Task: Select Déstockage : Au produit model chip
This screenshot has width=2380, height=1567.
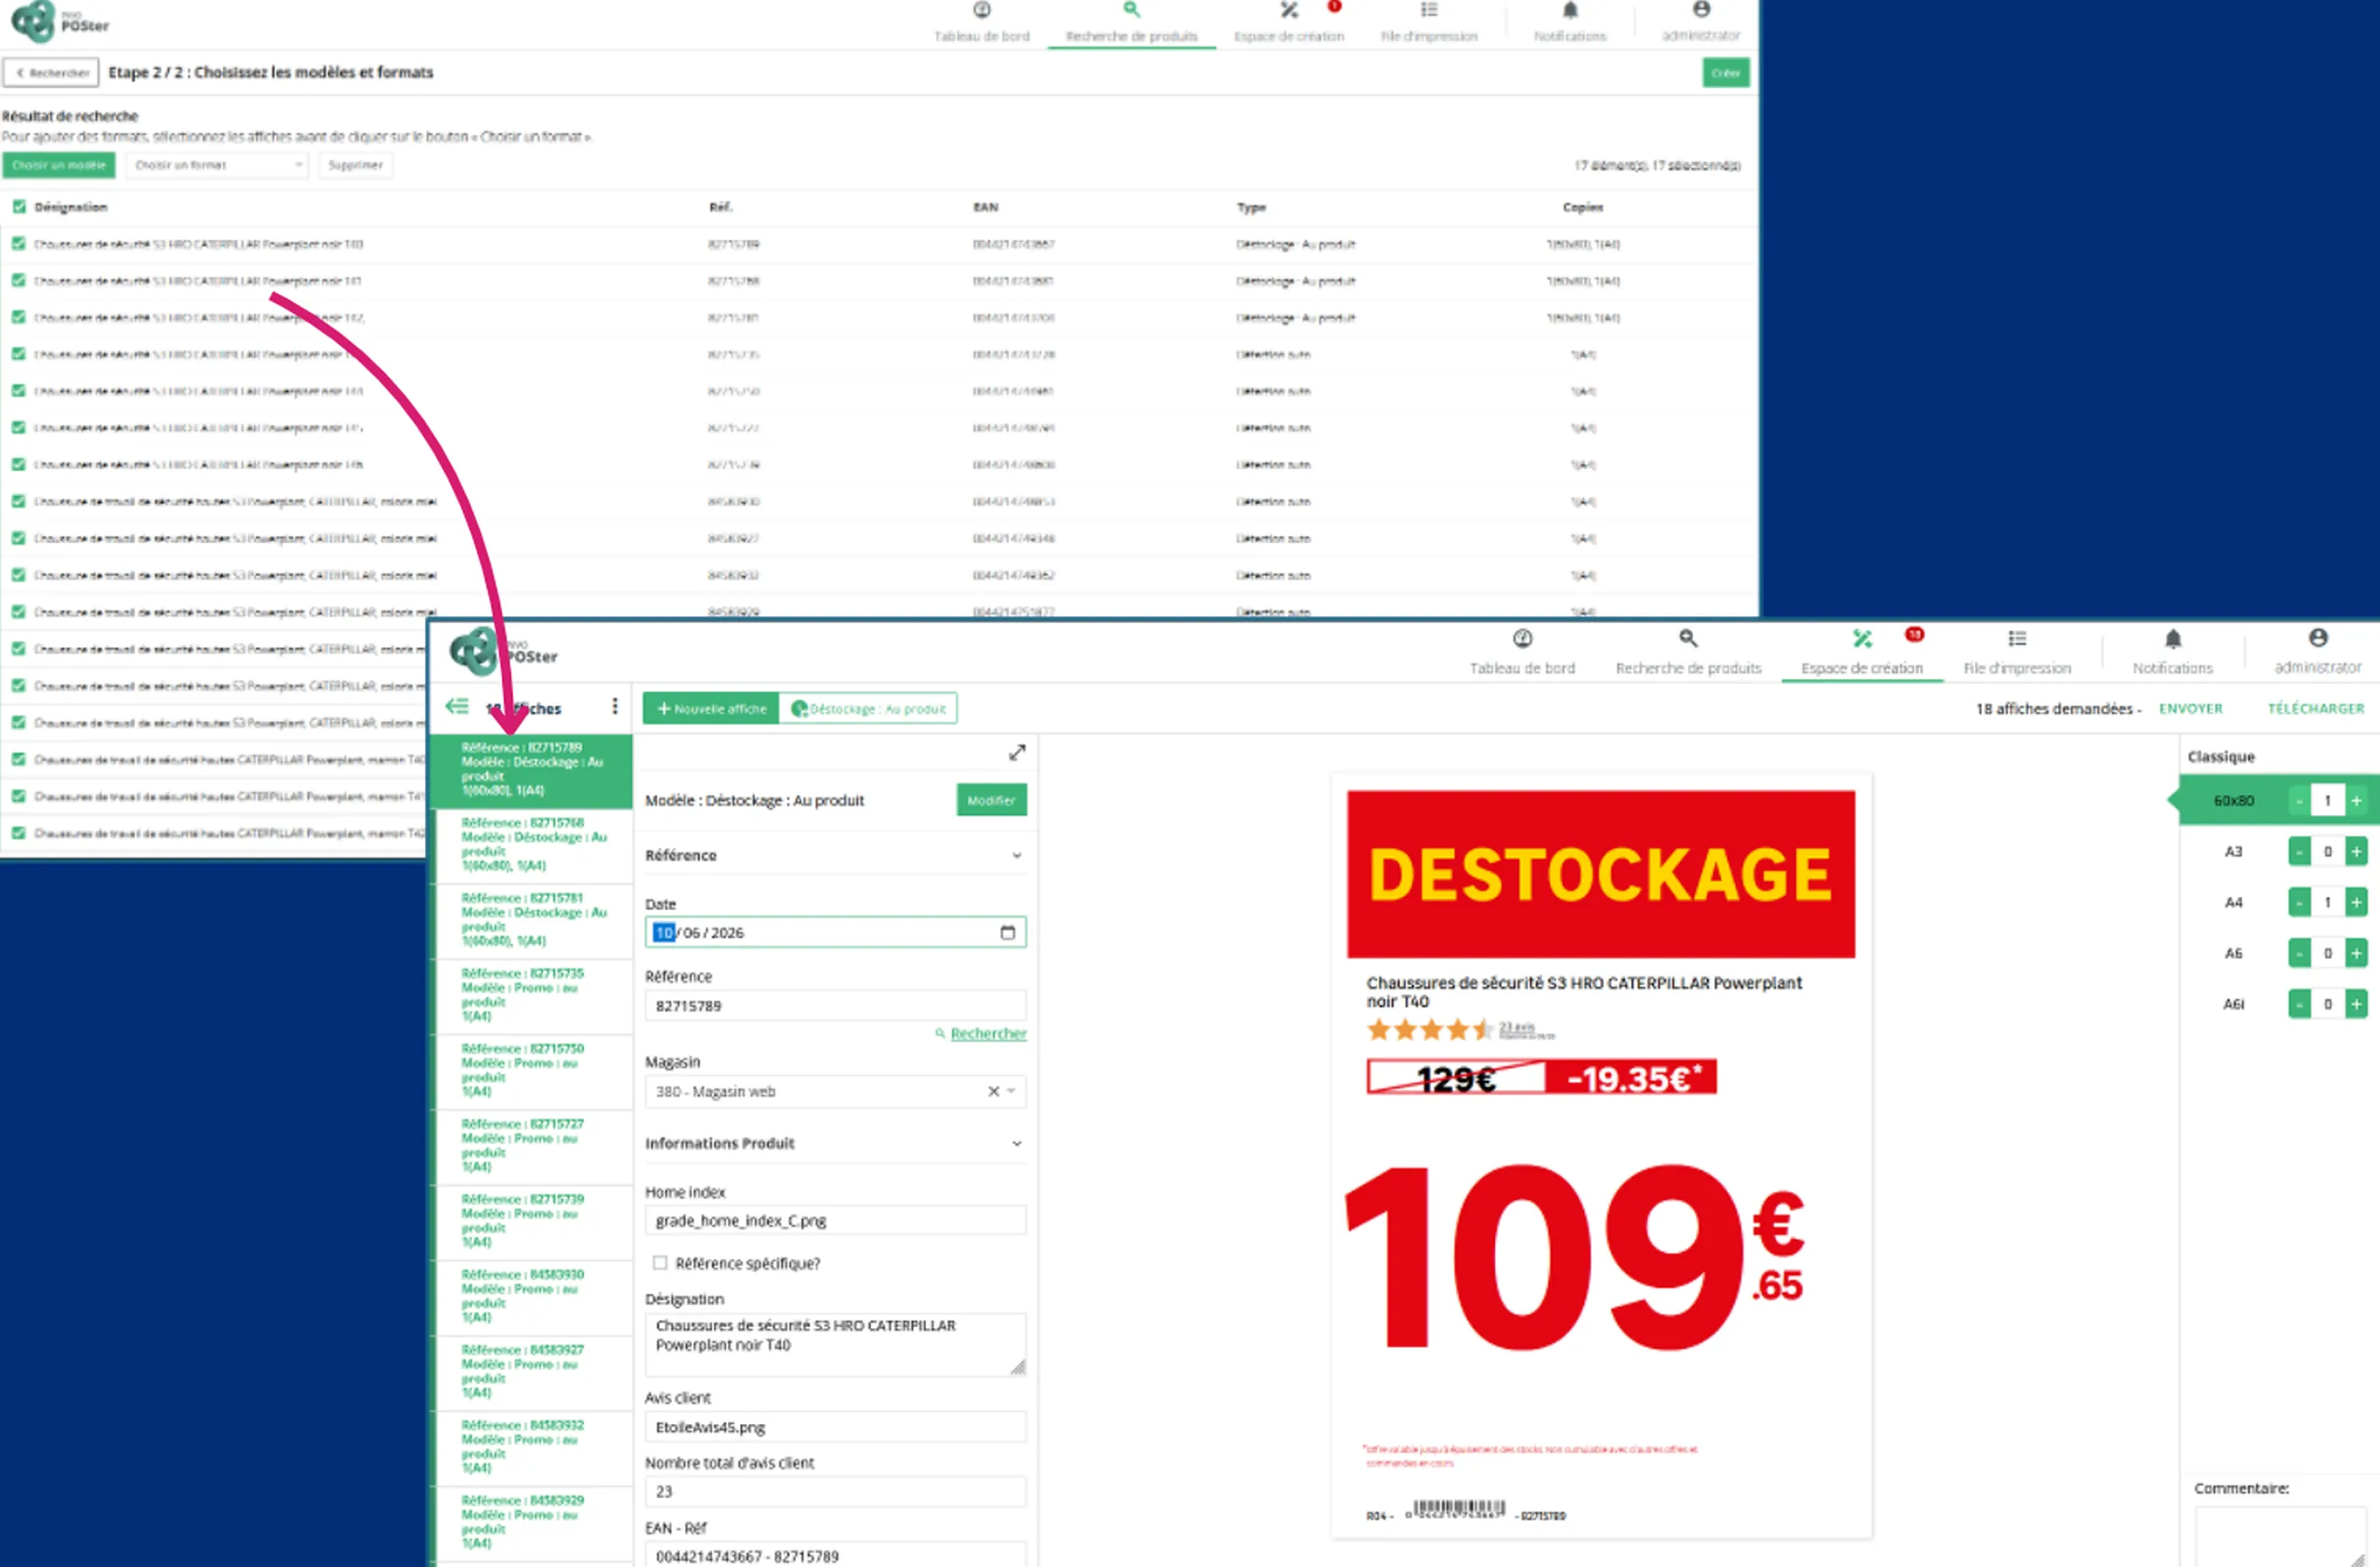Action: point(868,708)
